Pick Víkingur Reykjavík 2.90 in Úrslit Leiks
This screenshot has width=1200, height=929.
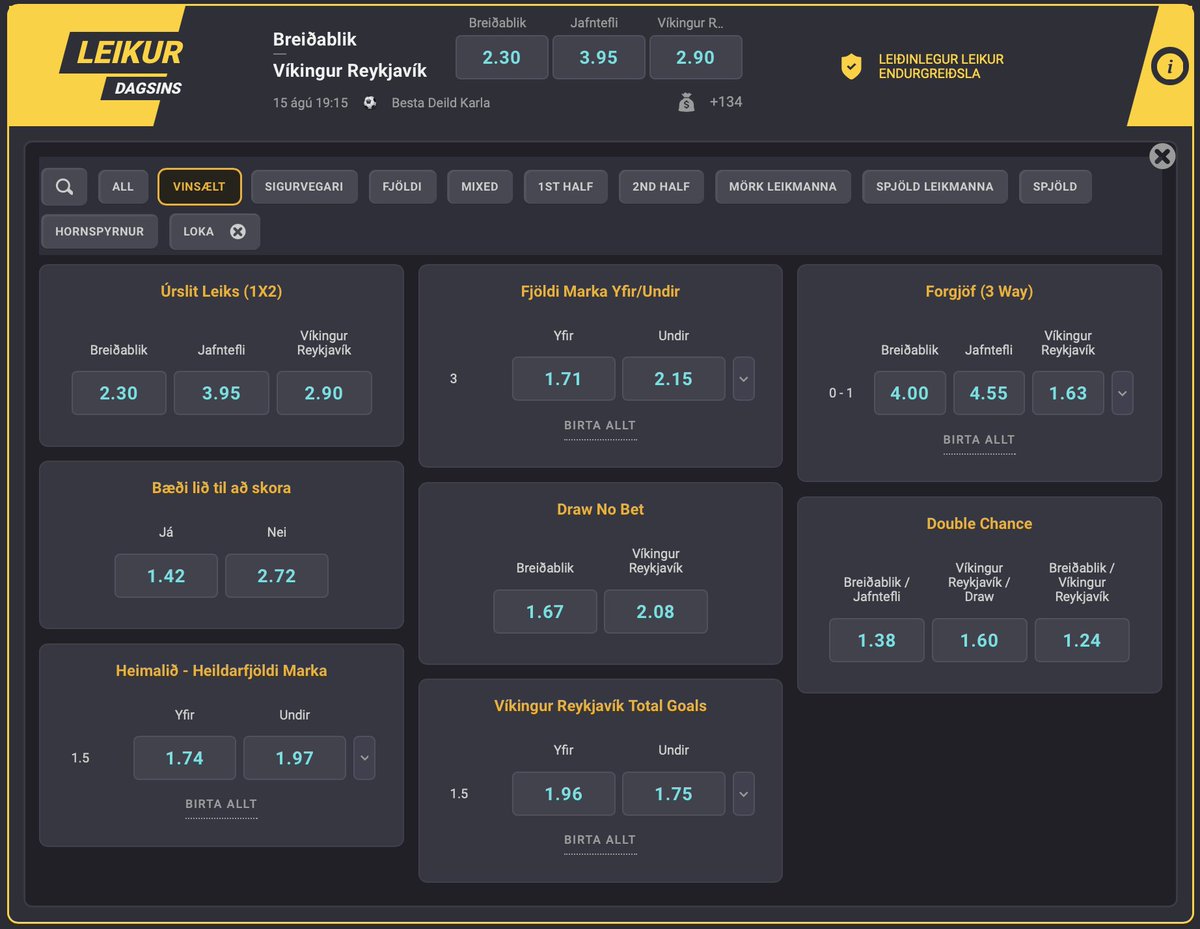coord(324,393)
